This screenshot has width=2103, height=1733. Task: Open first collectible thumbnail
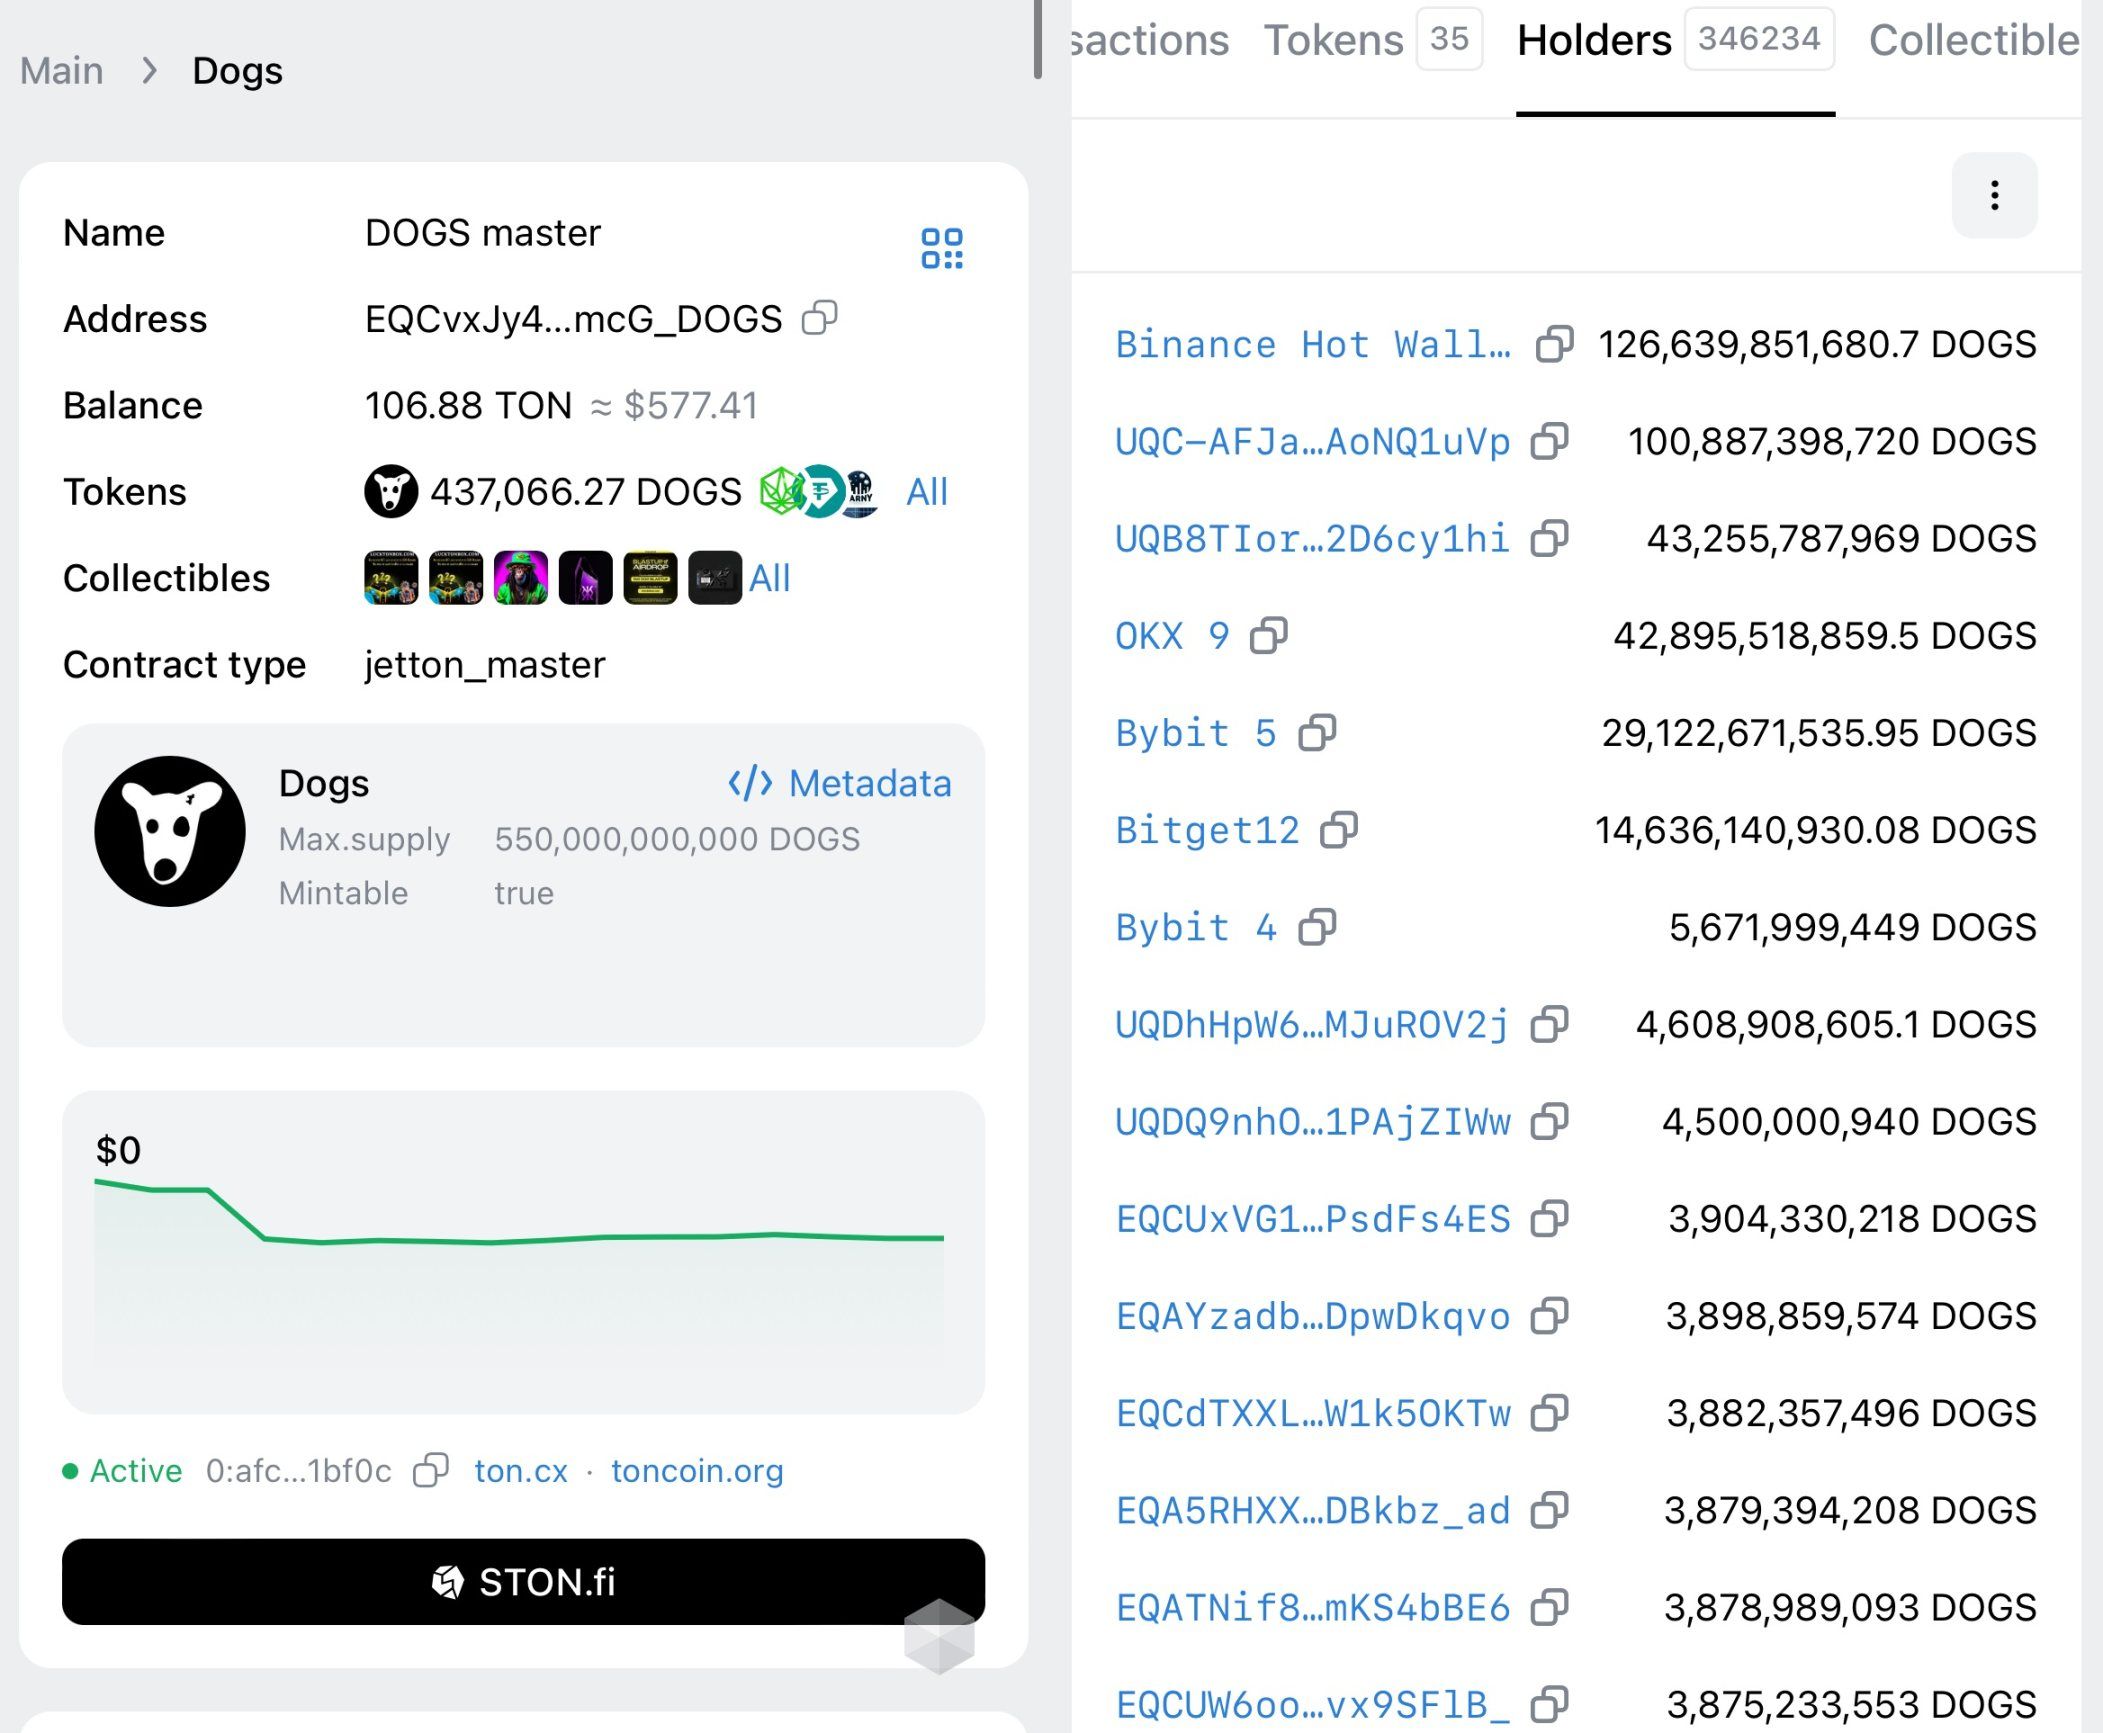pos(390,578)
